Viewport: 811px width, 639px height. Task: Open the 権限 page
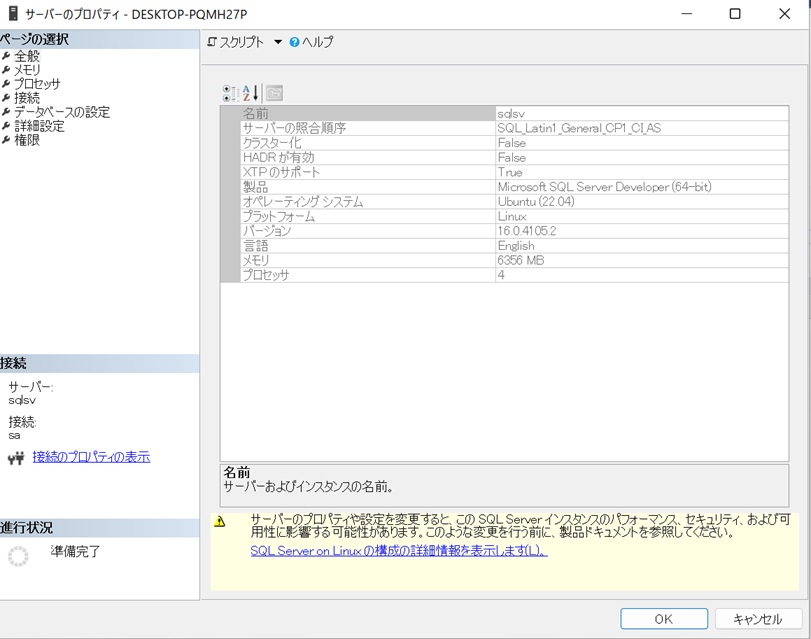(26, 140)
